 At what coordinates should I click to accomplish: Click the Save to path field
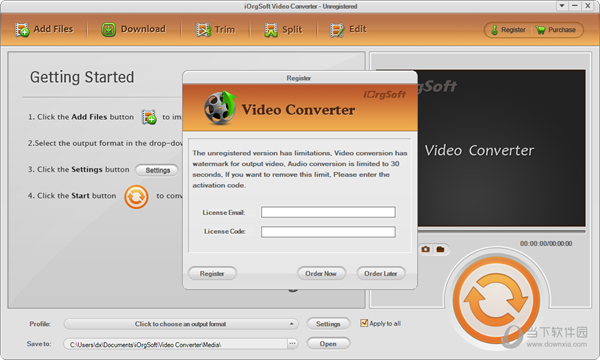[x=175, y=344]
